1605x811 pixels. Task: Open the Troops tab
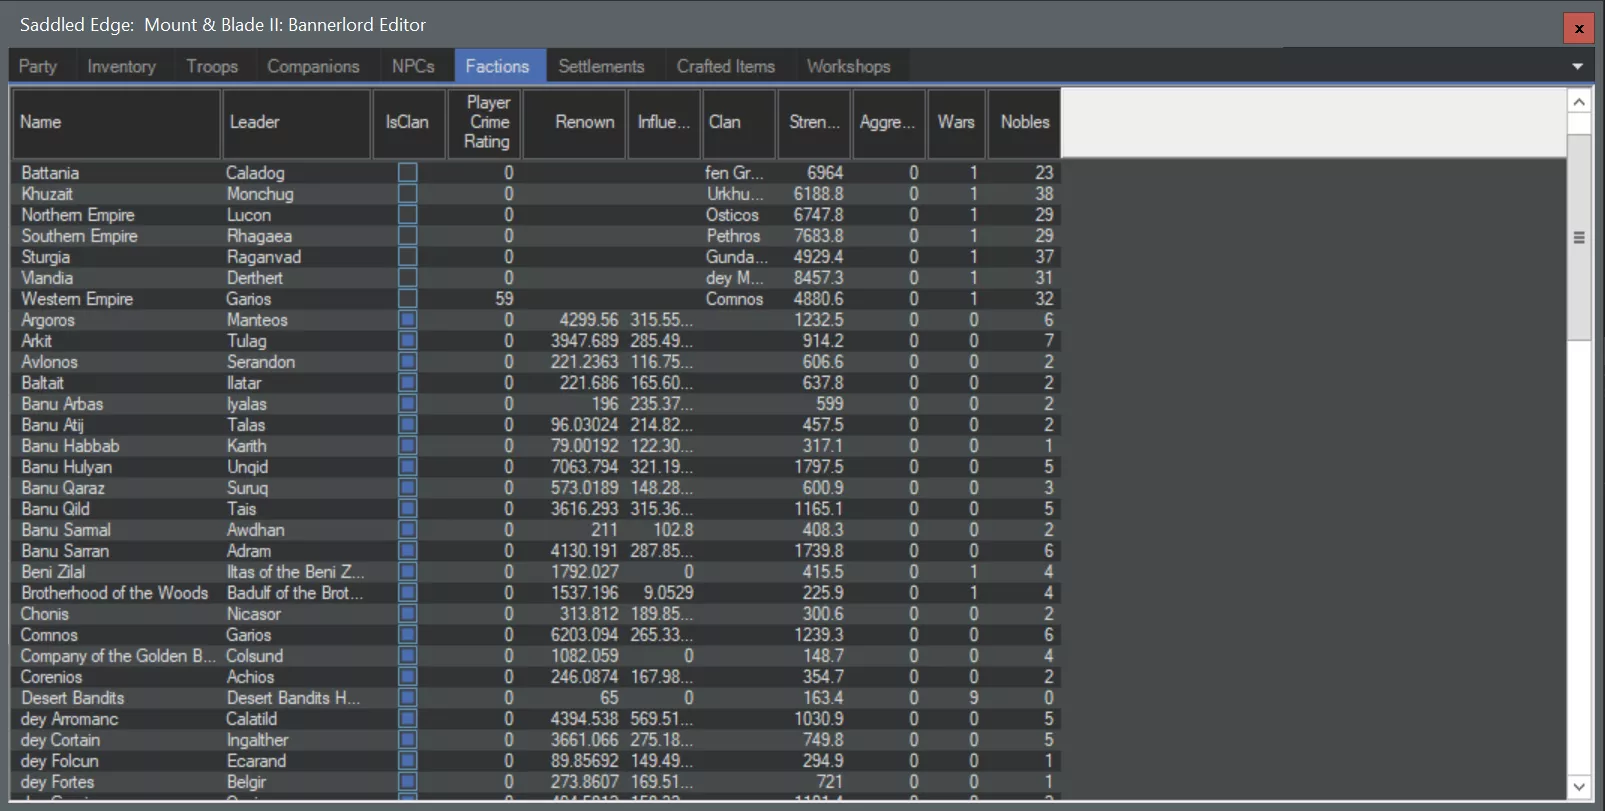tap(212, 66)
